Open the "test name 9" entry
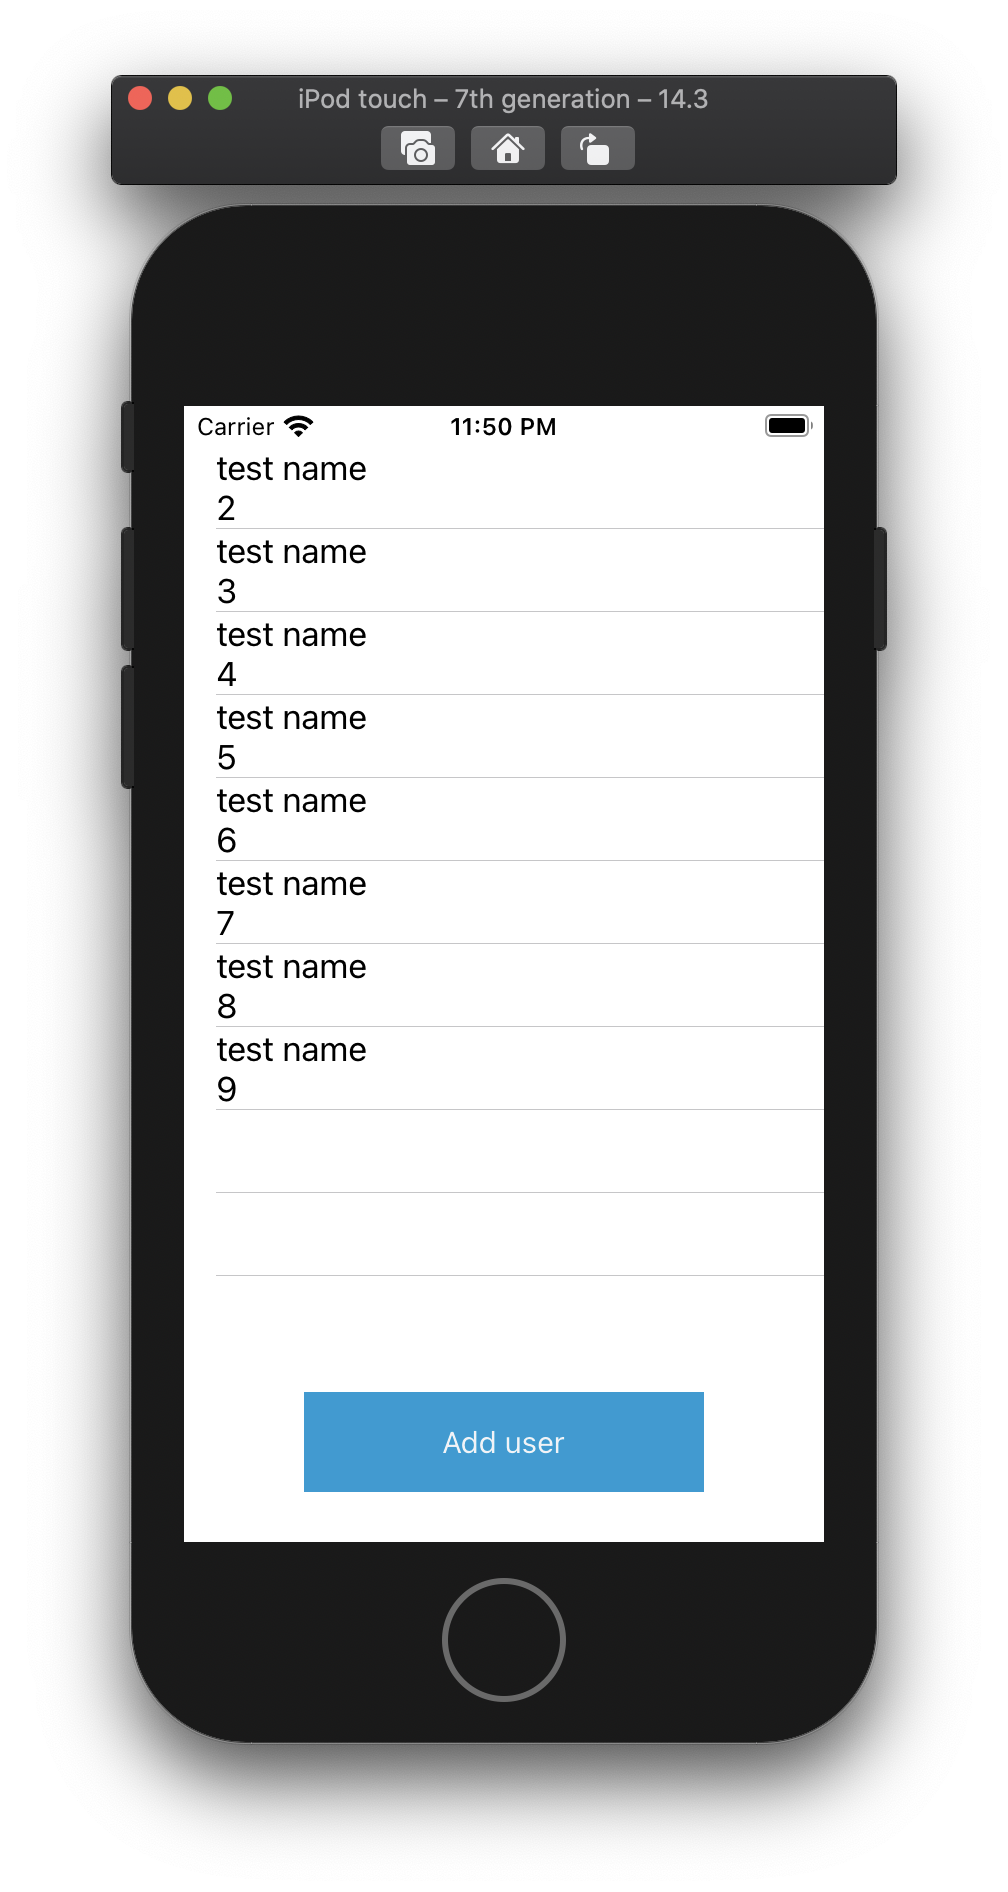Image resolution: width=1008 pixels, height=1892 pixels. tap(504, 1069)
